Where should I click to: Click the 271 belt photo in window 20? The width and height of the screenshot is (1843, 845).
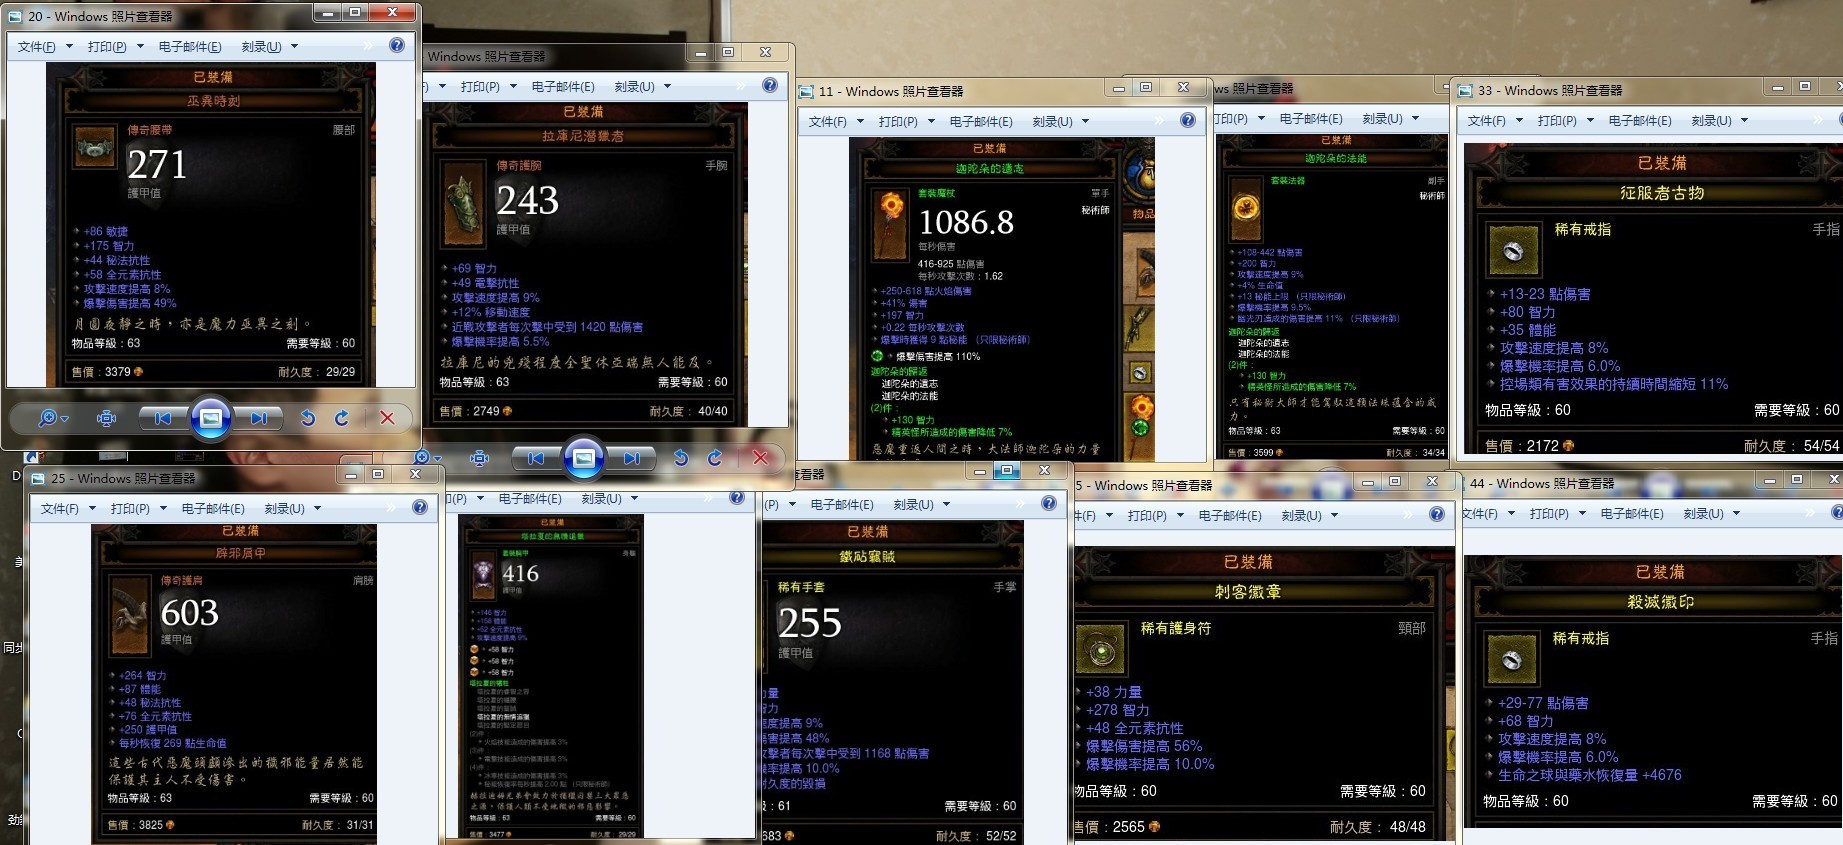pyautogui.click(x=211, y=224)
